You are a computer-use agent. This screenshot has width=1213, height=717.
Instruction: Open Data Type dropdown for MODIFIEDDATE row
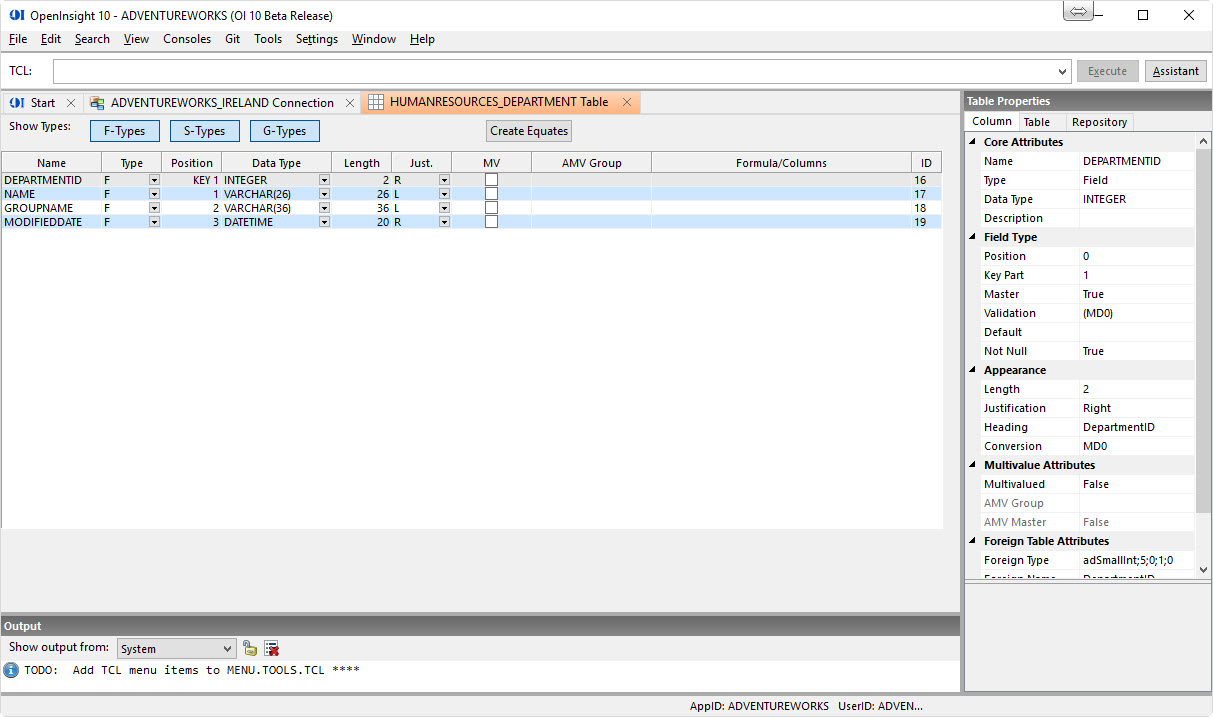click(324, 222)
